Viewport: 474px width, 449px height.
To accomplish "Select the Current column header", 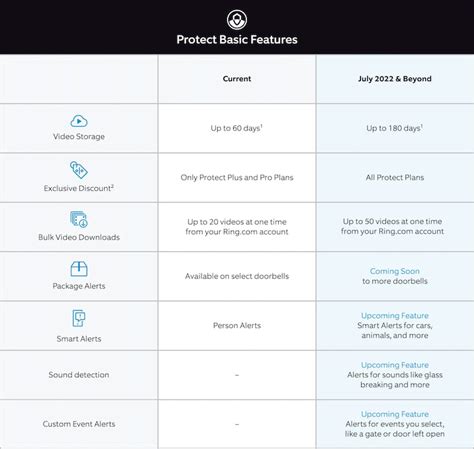I will point(237,79).
